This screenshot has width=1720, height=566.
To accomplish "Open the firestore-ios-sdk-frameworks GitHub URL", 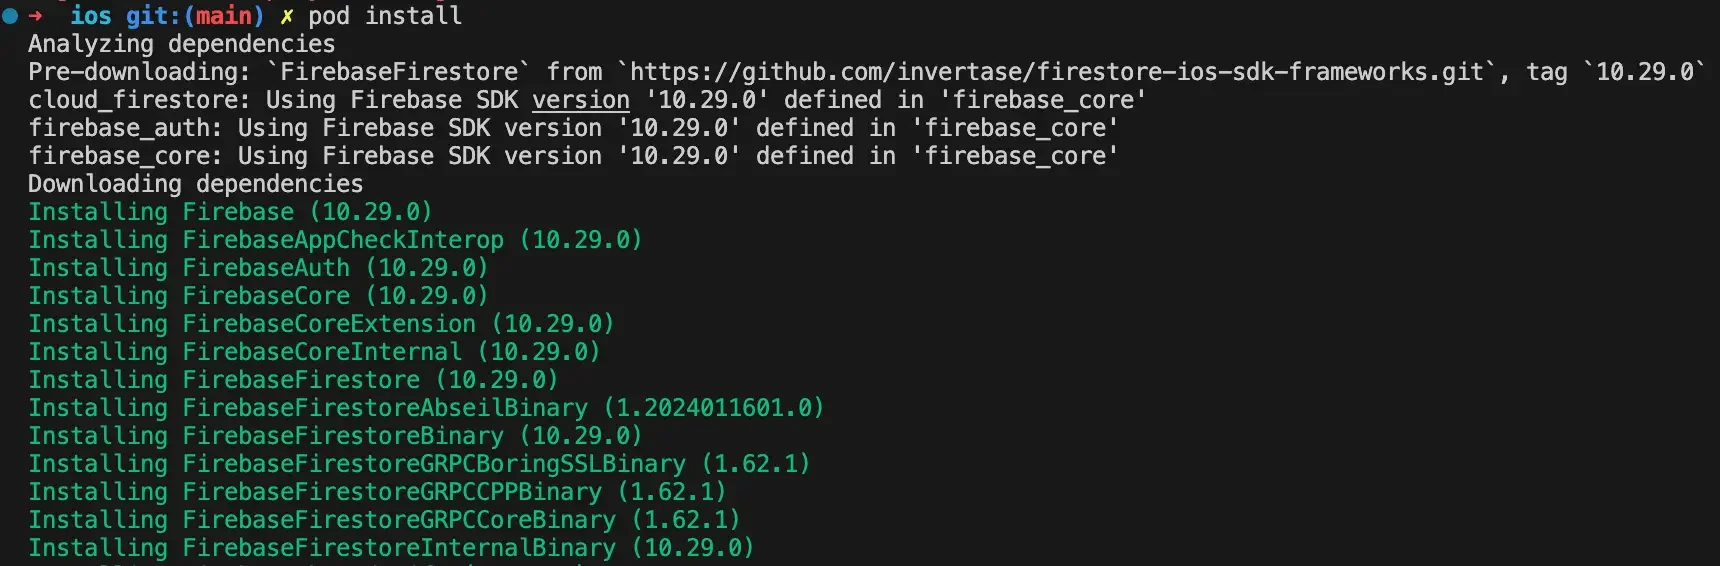I will (1057, 72).
